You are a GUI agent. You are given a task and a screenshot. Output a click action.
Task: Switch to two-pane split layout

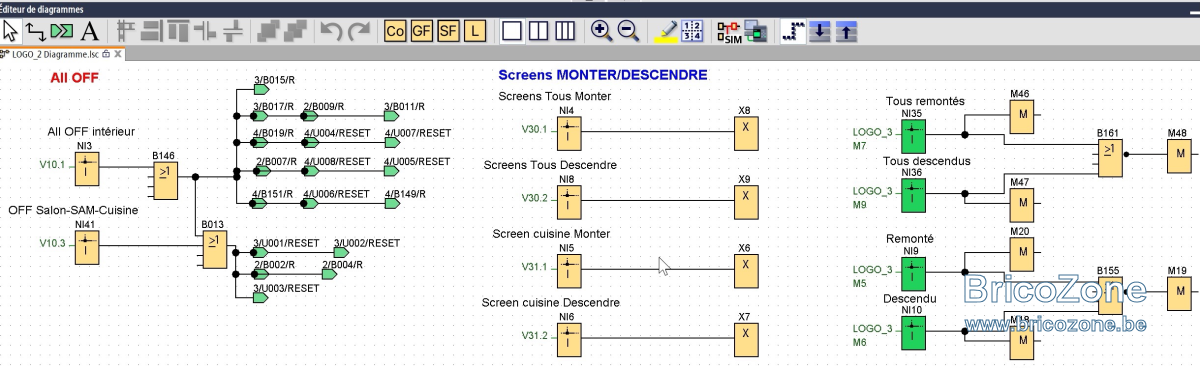[538, 31]
